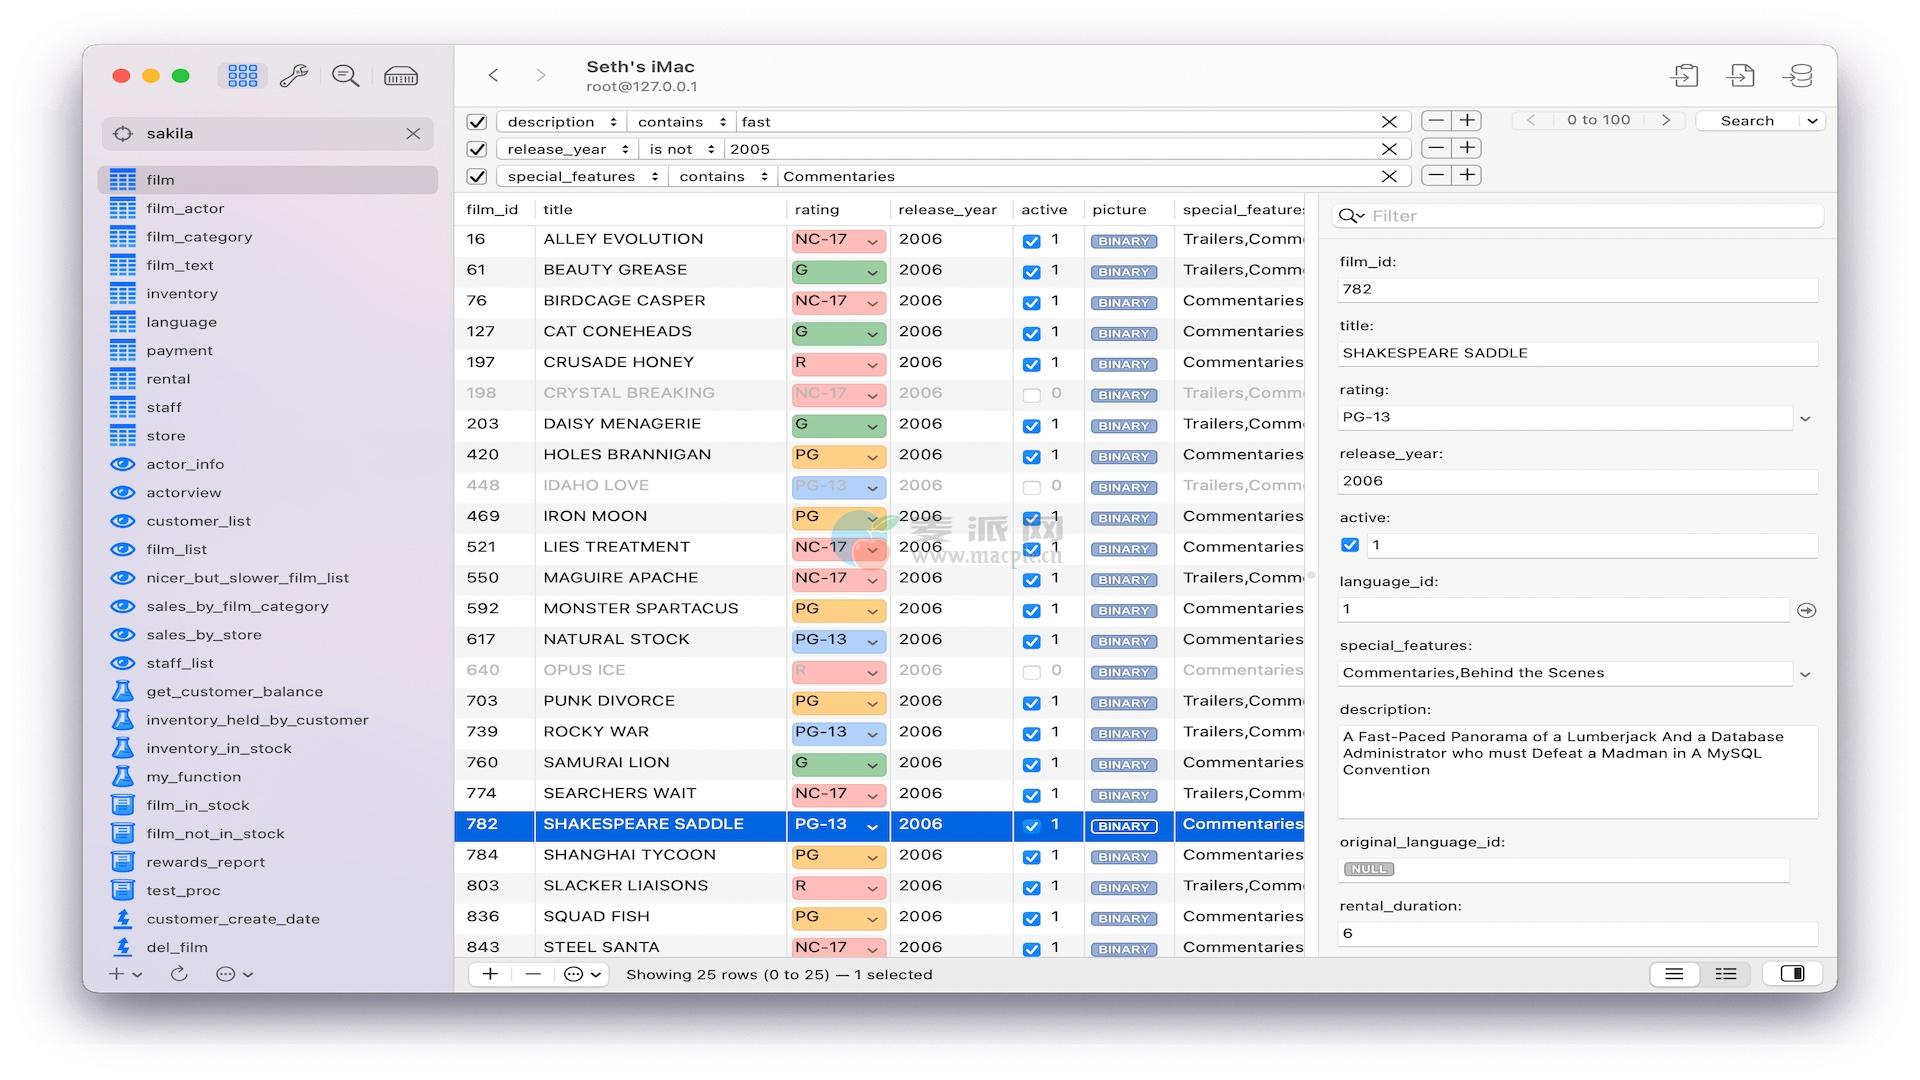The width and height of the screenshot is (1920, 1080).
Task: Uncheck the description filter rule checkbox
Action: tap(477, 122)
